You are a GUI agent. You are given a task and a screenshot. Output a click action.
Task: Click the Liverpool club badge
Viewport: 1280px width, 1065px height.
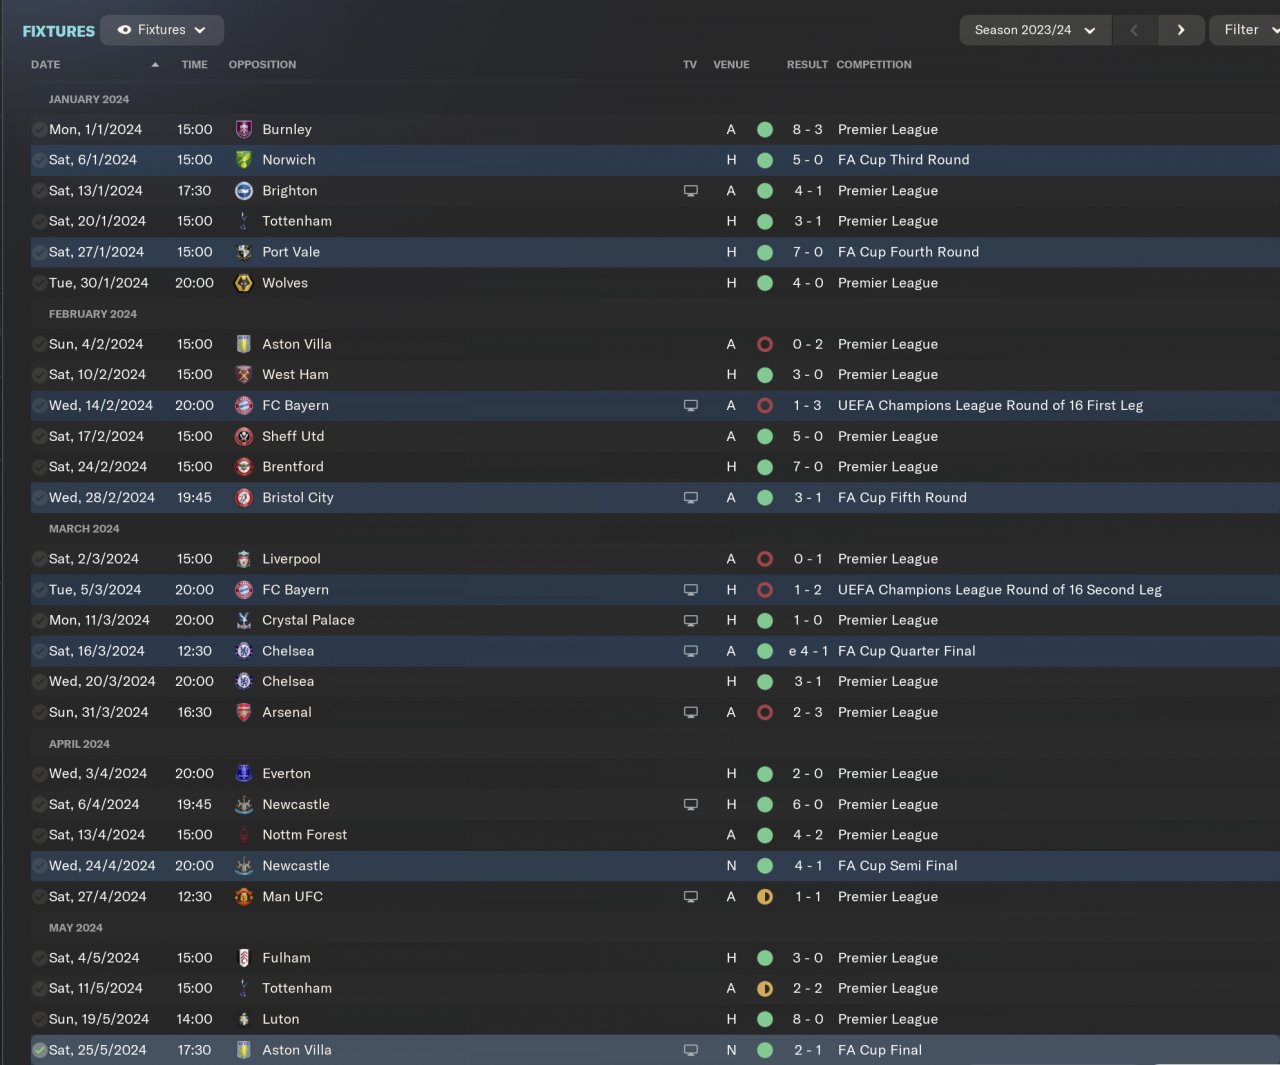click(x=243, y=559)
